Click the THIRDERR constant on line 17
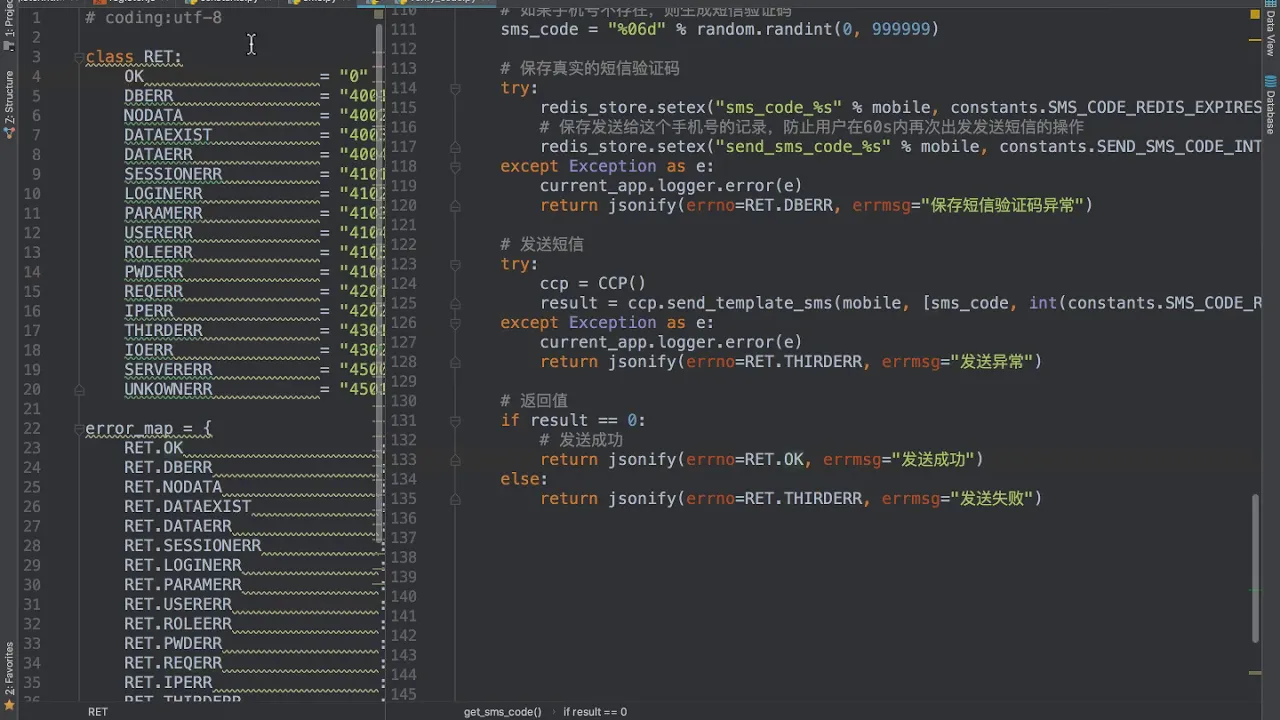The height and width of the screenshot is (720, 1280). click(163, 330)
